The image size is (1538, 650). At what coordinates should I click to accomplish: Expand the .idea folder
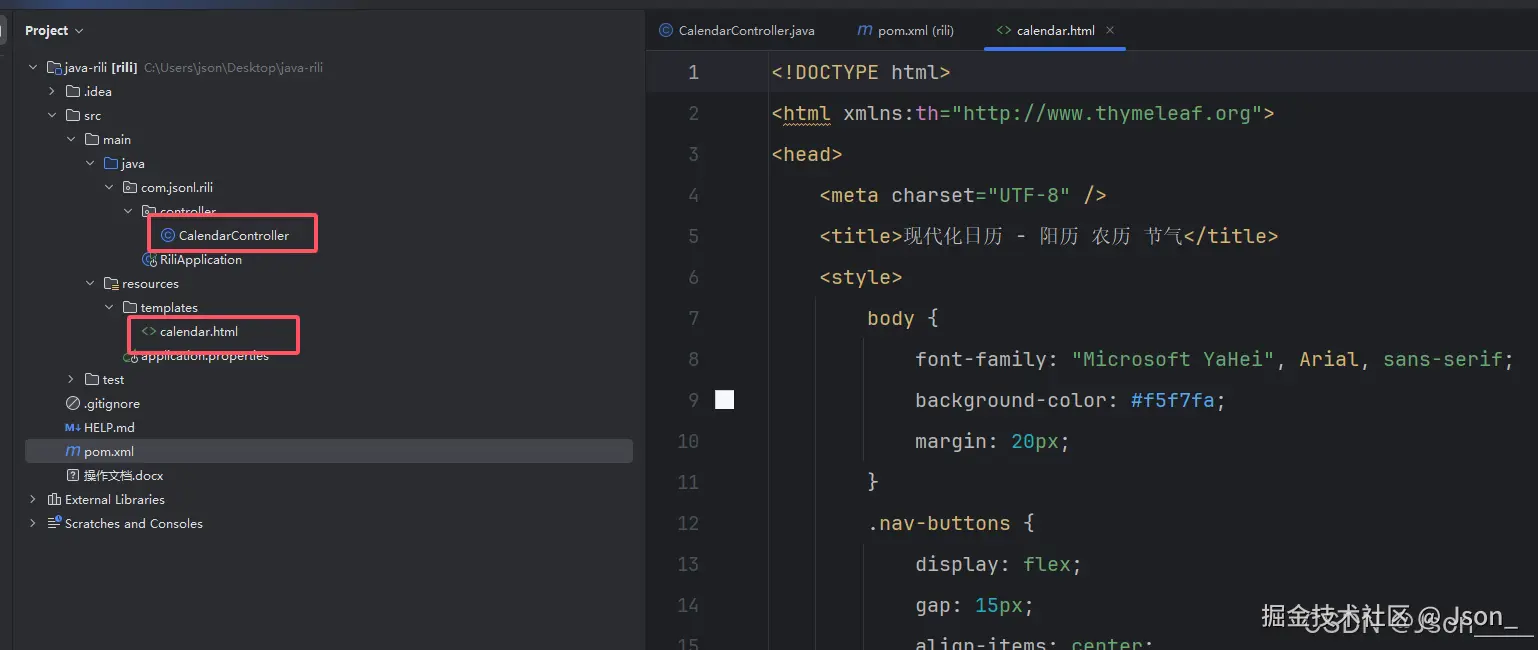pyautogui.click(x=52, y=91)
